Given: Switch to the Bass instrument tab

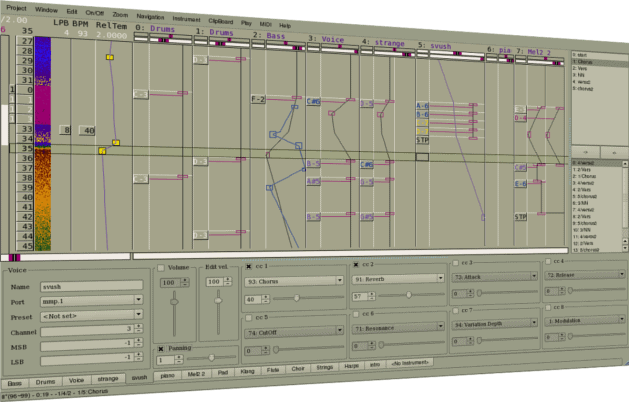Looking at the screenshot, I should [x=15, y=383].
